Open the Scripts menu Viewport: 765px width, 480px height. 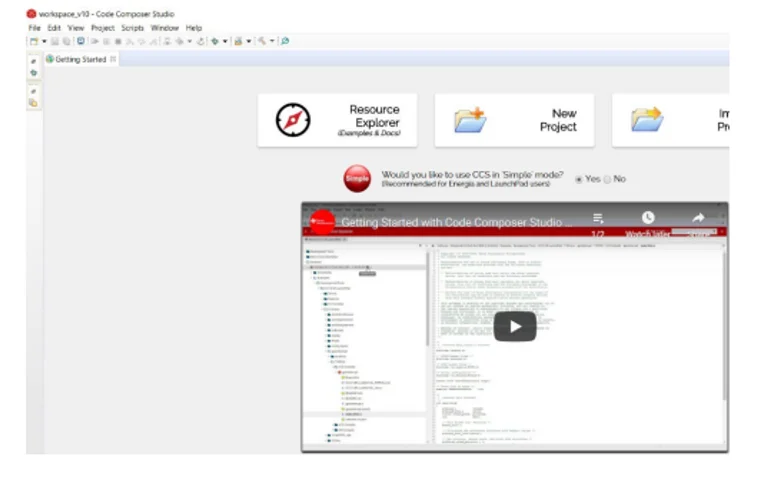(132, 28)
